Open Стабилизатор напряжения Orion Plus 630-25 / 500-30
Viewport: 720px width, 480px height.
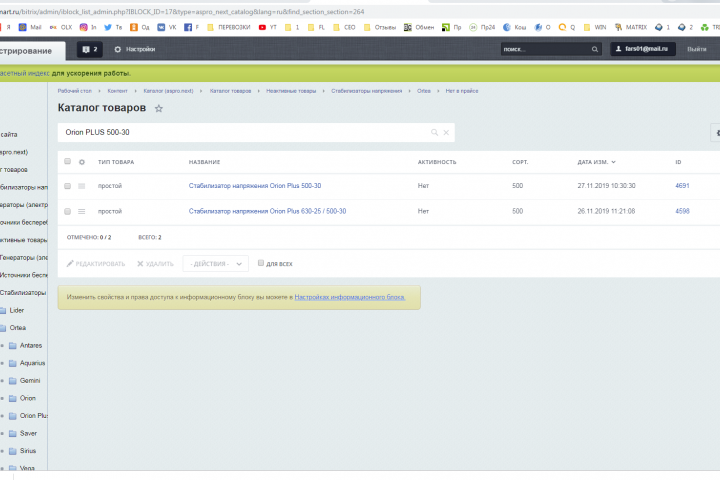[x=267, y=211]
